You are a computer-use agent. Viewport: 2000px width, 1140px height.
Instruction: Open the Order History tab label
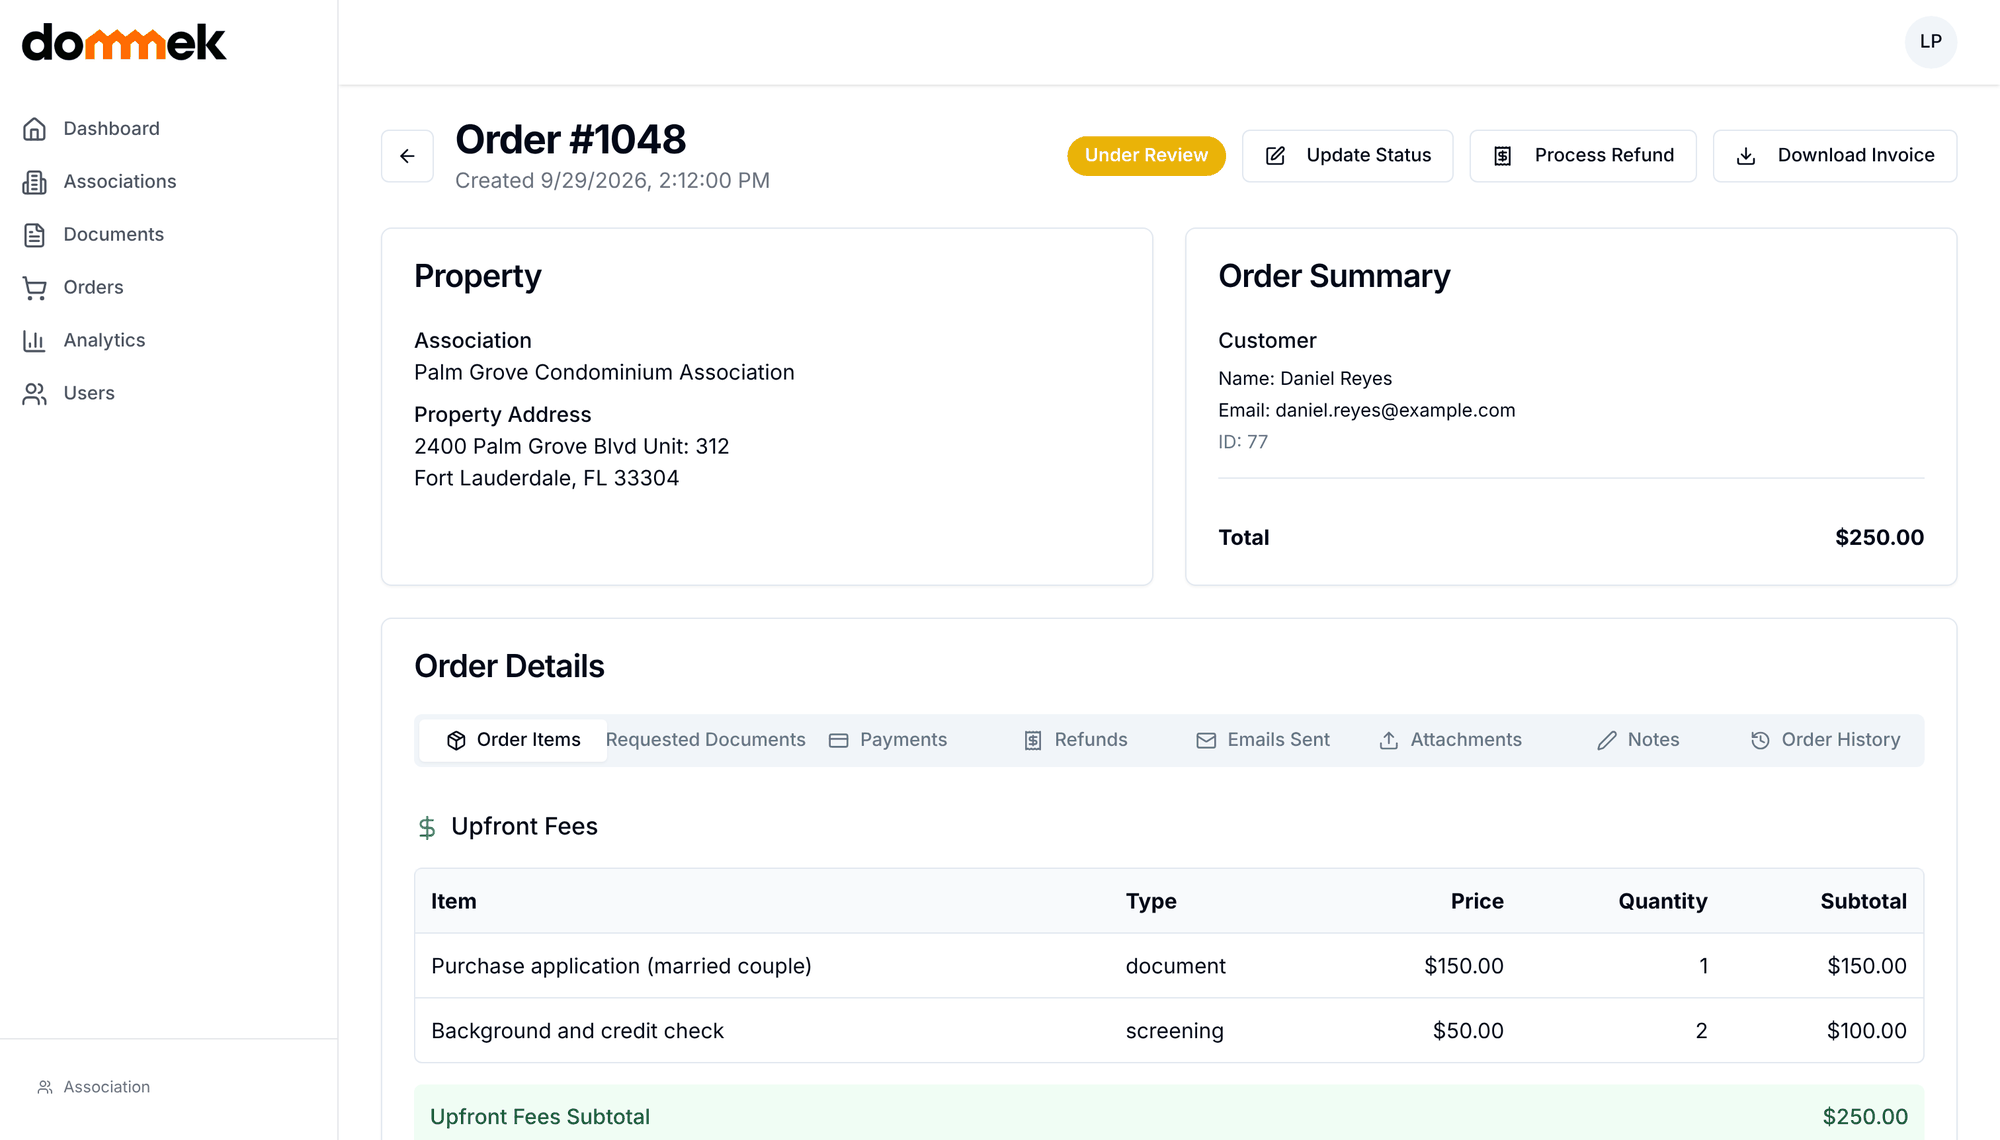pos(1841,740)
